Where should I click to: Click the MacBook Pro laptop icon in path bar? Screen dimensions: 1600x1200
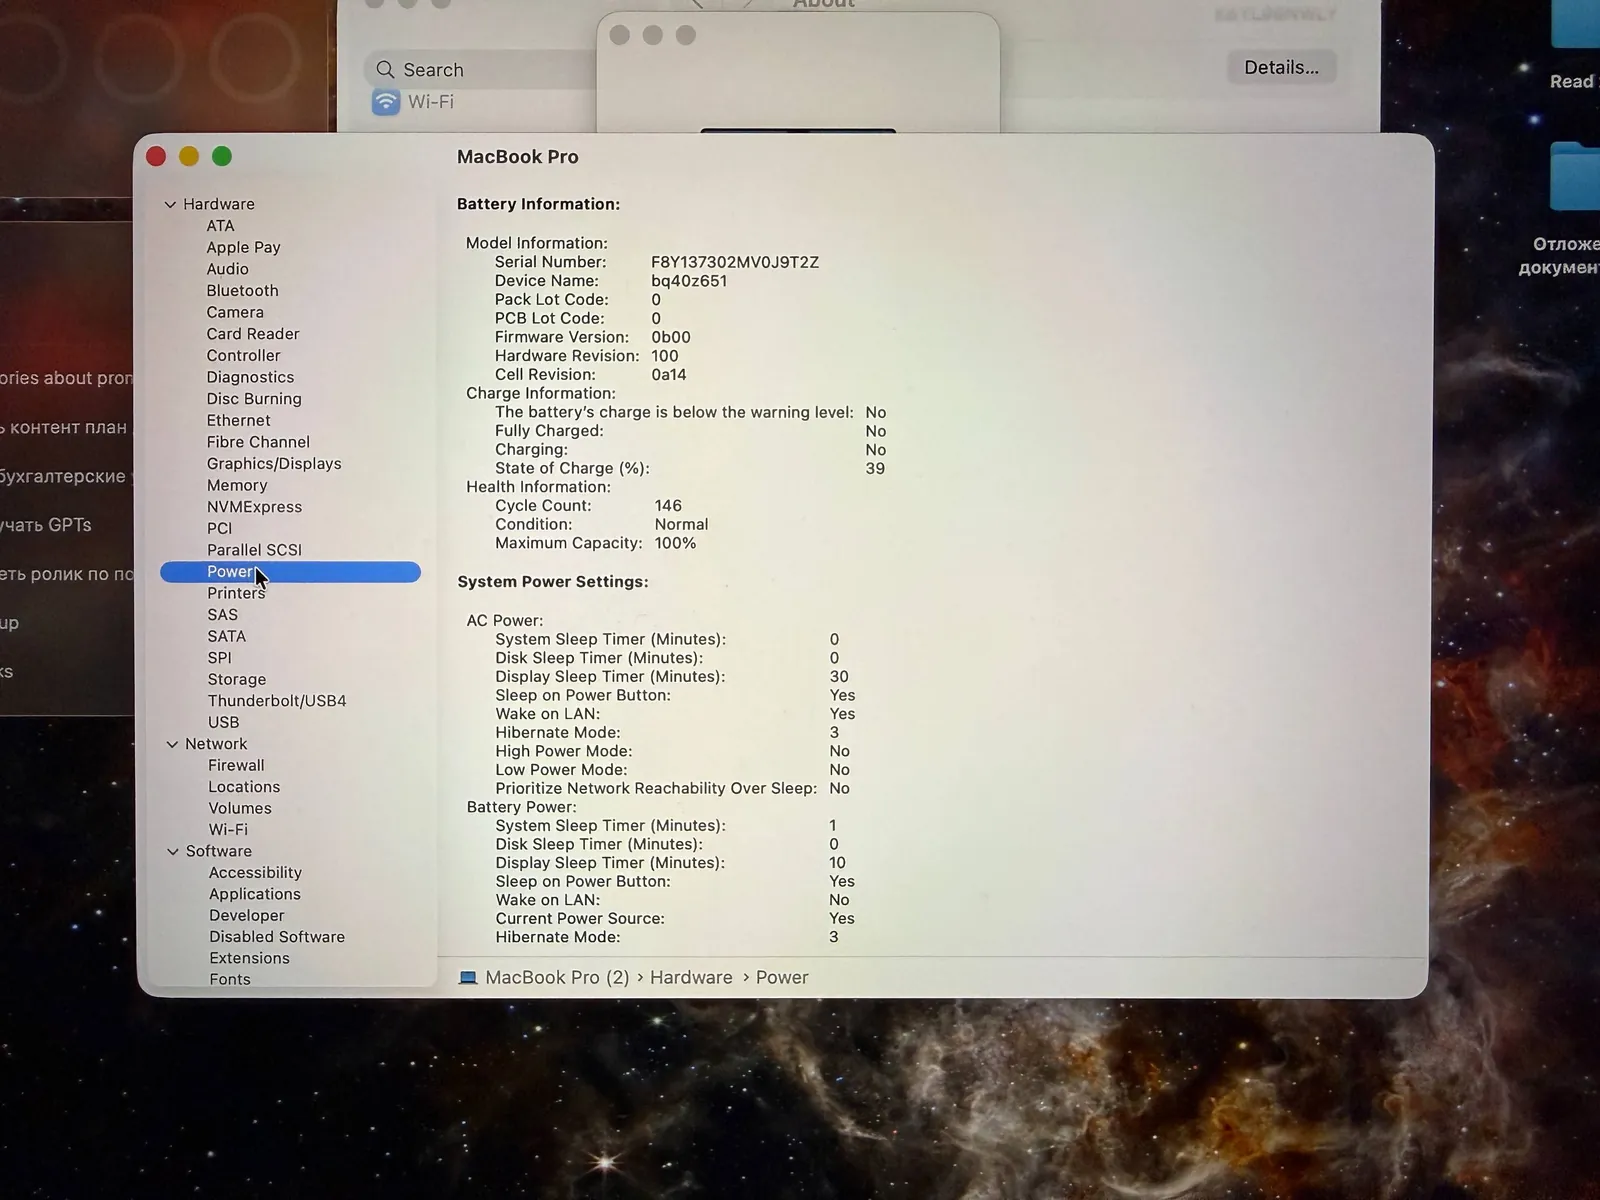click(468, 978)
